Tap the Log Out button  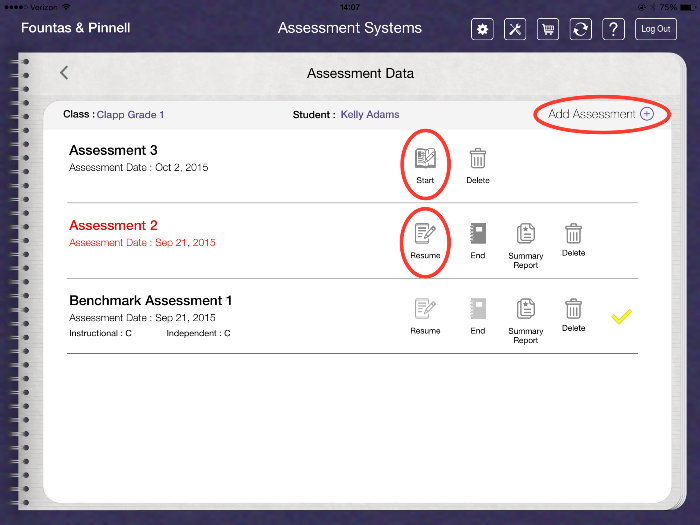pos(656,29)
